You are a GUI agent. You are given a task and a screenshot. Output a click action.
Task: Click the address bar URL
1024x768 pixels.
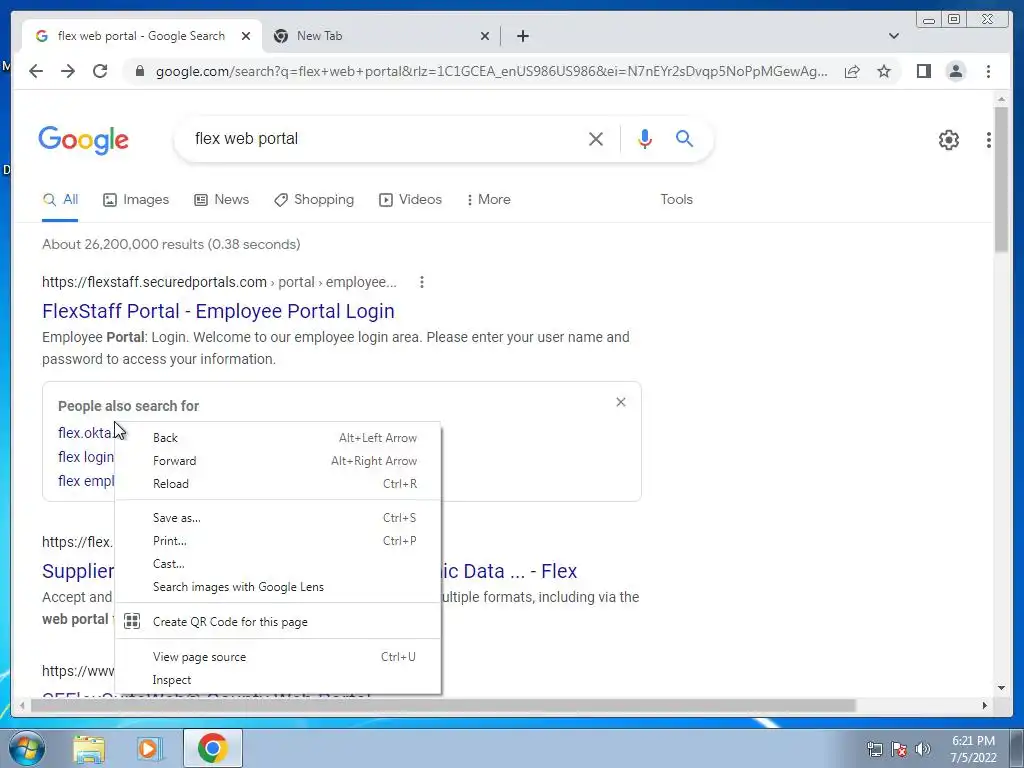point(491,71)
